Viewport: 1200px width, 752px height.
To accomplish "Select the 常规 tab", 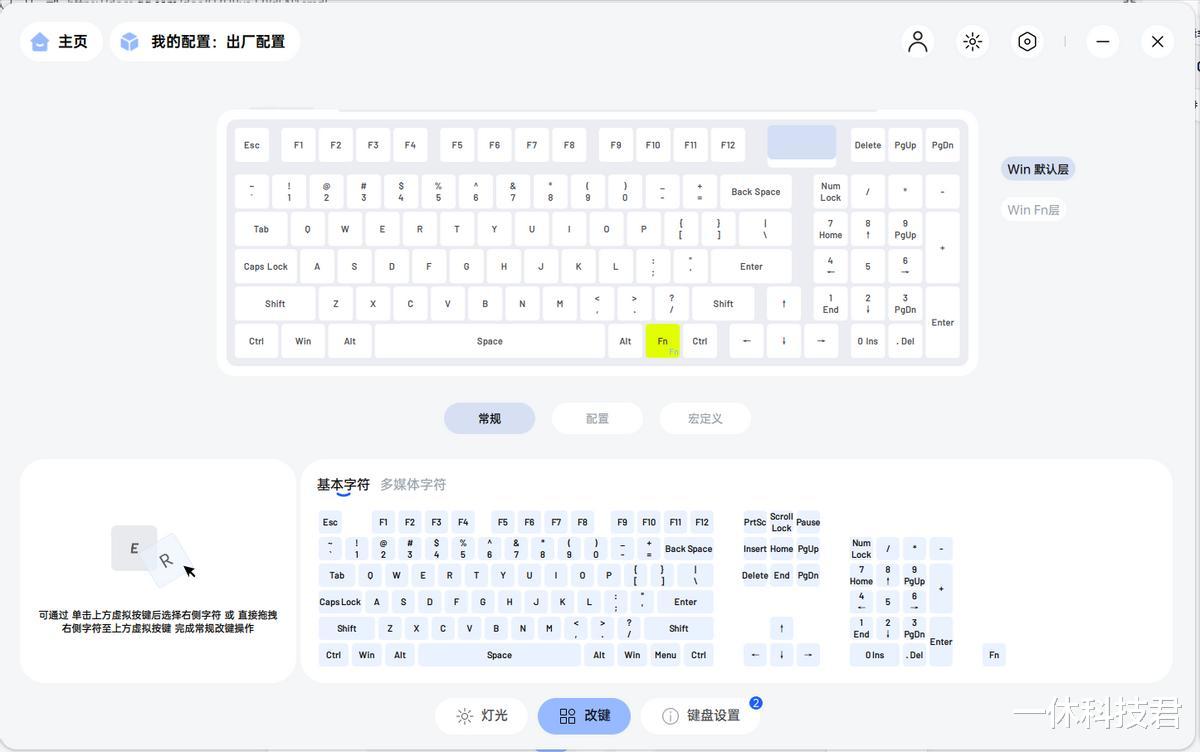I will coord(489,418).
